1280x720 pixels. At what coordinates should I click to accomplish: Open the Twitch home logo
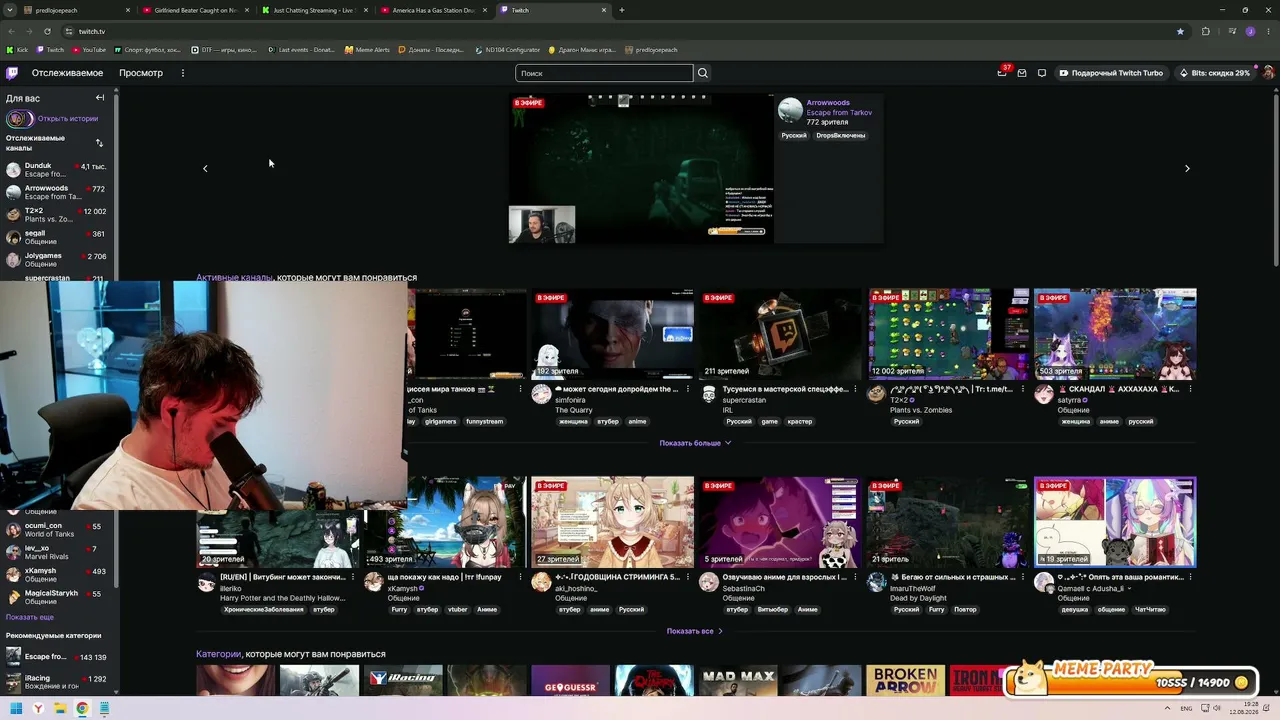pyautogui.click(x=12, y=73)
